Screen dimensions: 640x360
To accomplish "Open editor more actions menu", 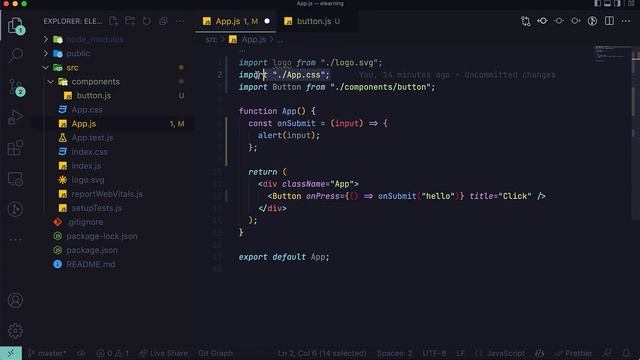I will [x=626, y=21].
